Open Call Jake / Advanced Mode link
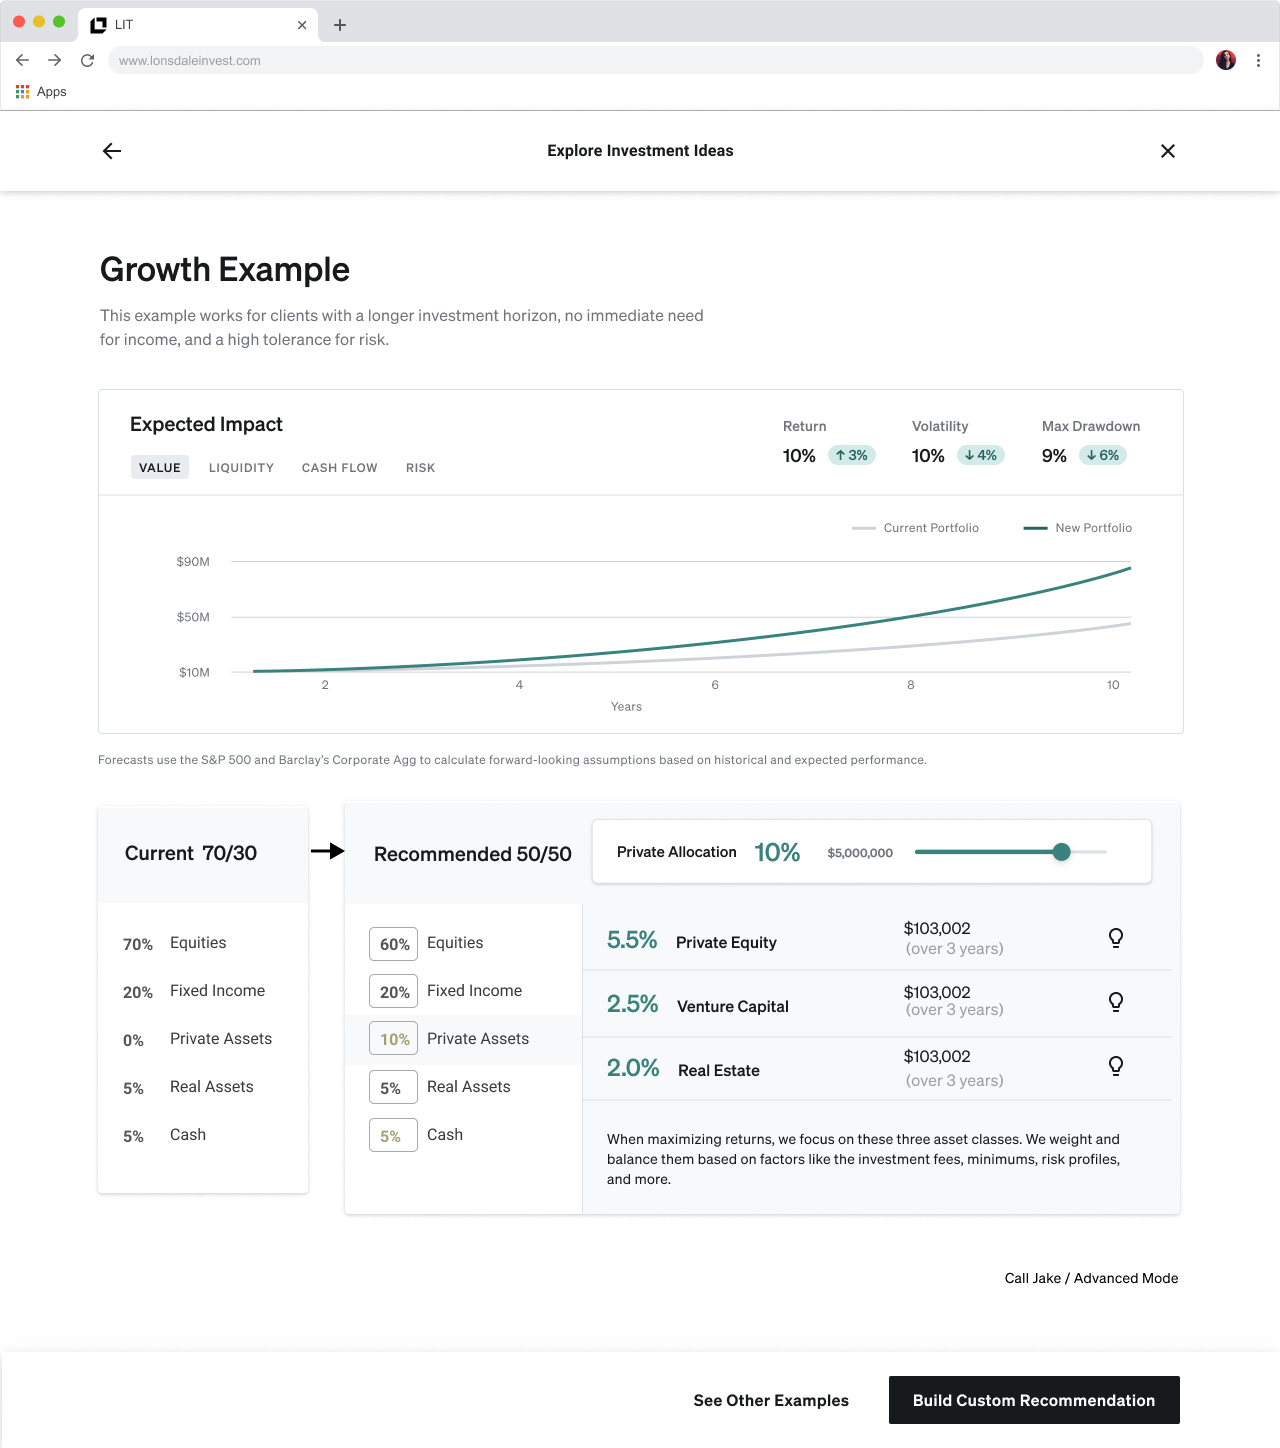Viewport: 1280px width, 1448px height. (x=1091, y=1278)
